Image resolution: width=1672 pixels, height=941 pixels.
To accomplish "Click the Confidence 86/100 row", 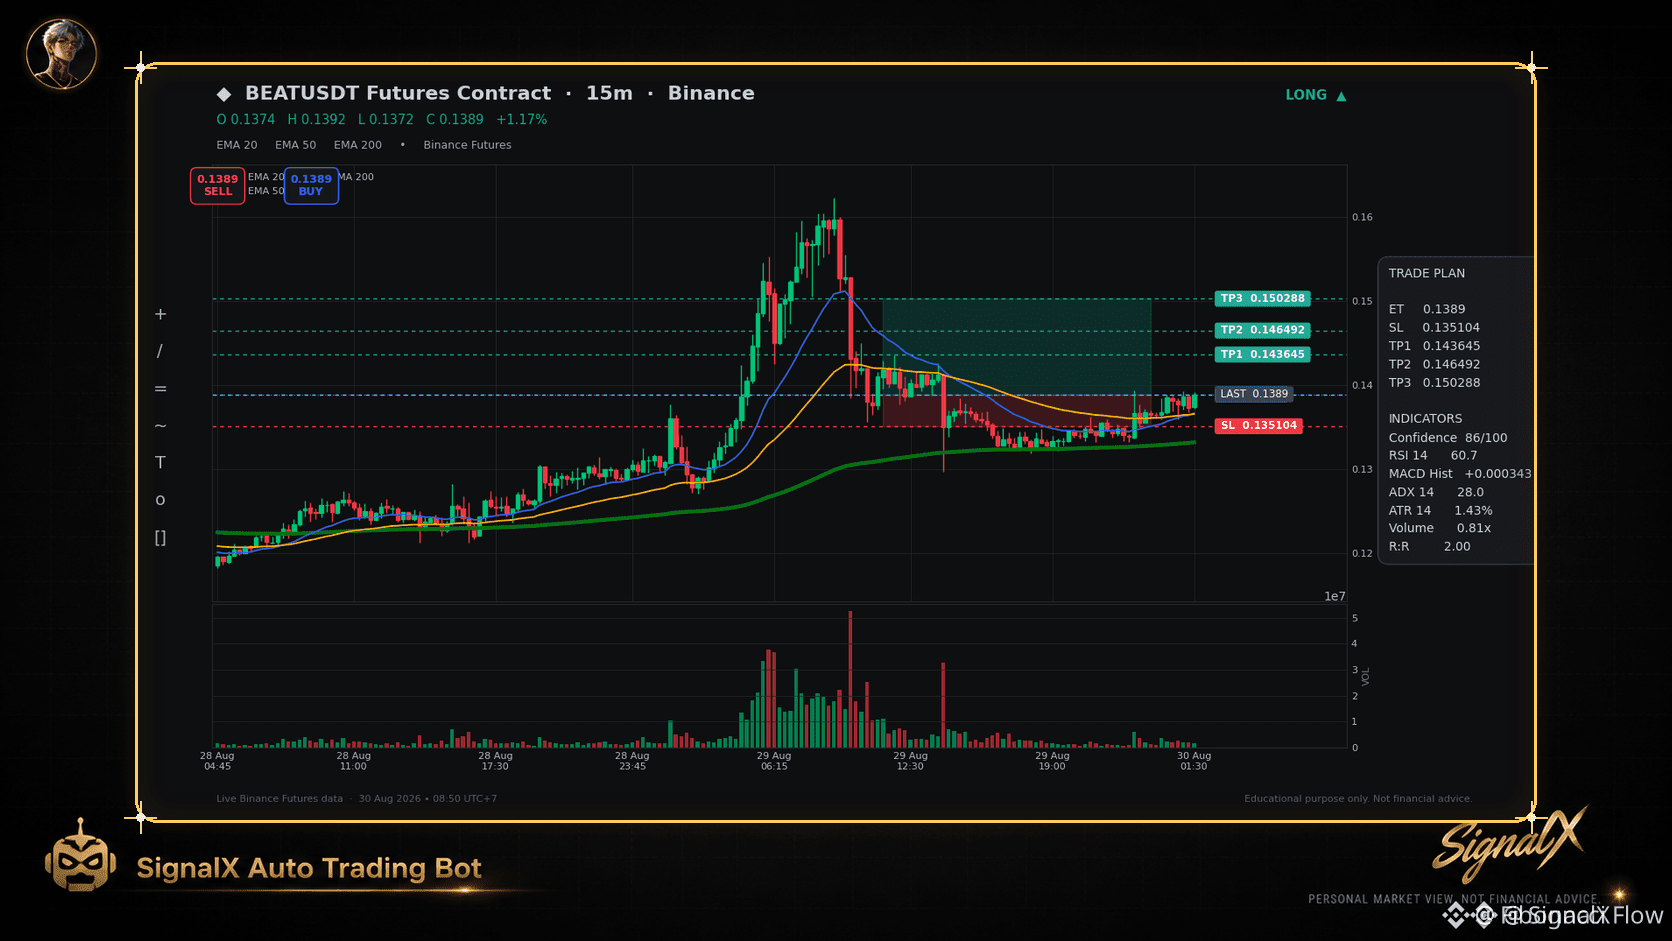I will click(x=1448, y=437).
